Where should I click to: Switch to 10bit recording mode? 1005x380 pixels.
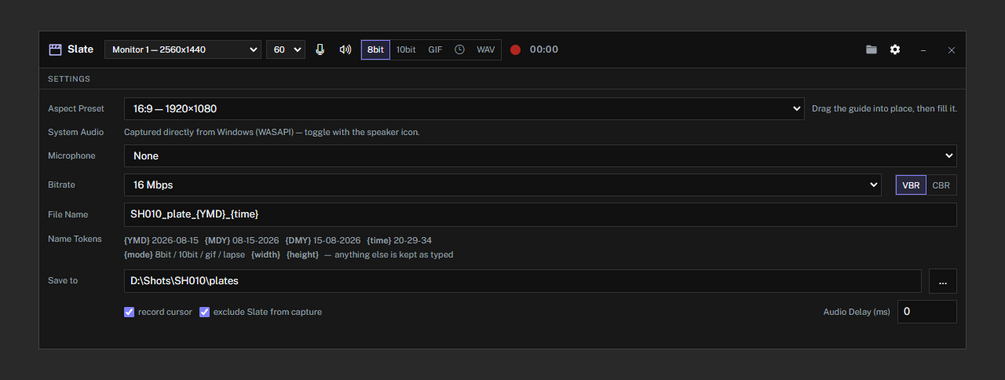pyautogui.click(x=406, y=49)
